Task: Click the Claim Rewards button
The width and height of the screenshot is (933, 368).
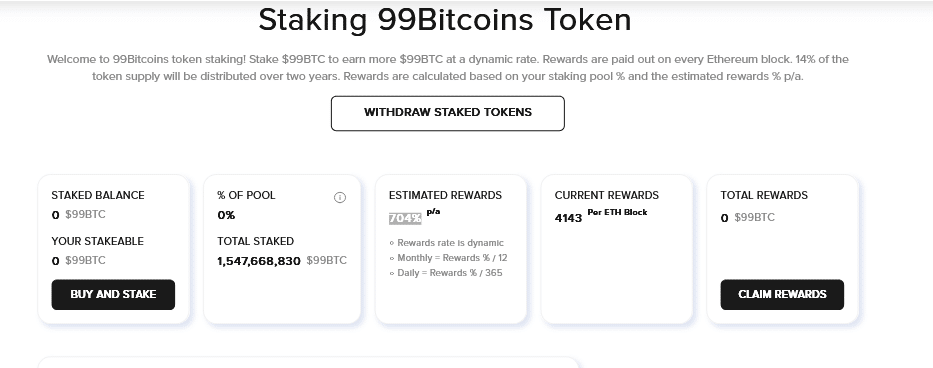Action: (782, 295)
